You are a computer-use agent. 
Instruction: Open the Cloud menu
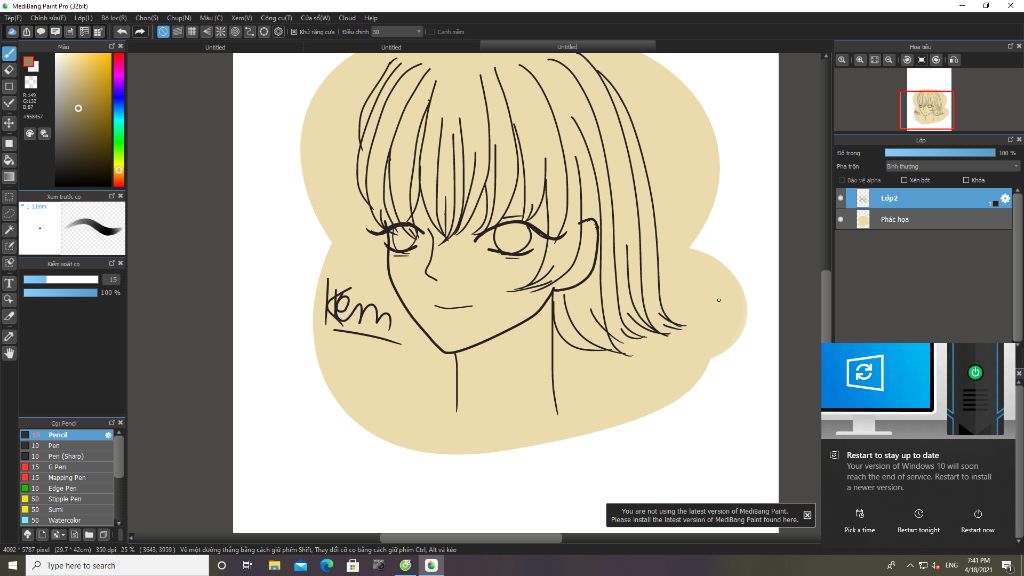[347, 18]
